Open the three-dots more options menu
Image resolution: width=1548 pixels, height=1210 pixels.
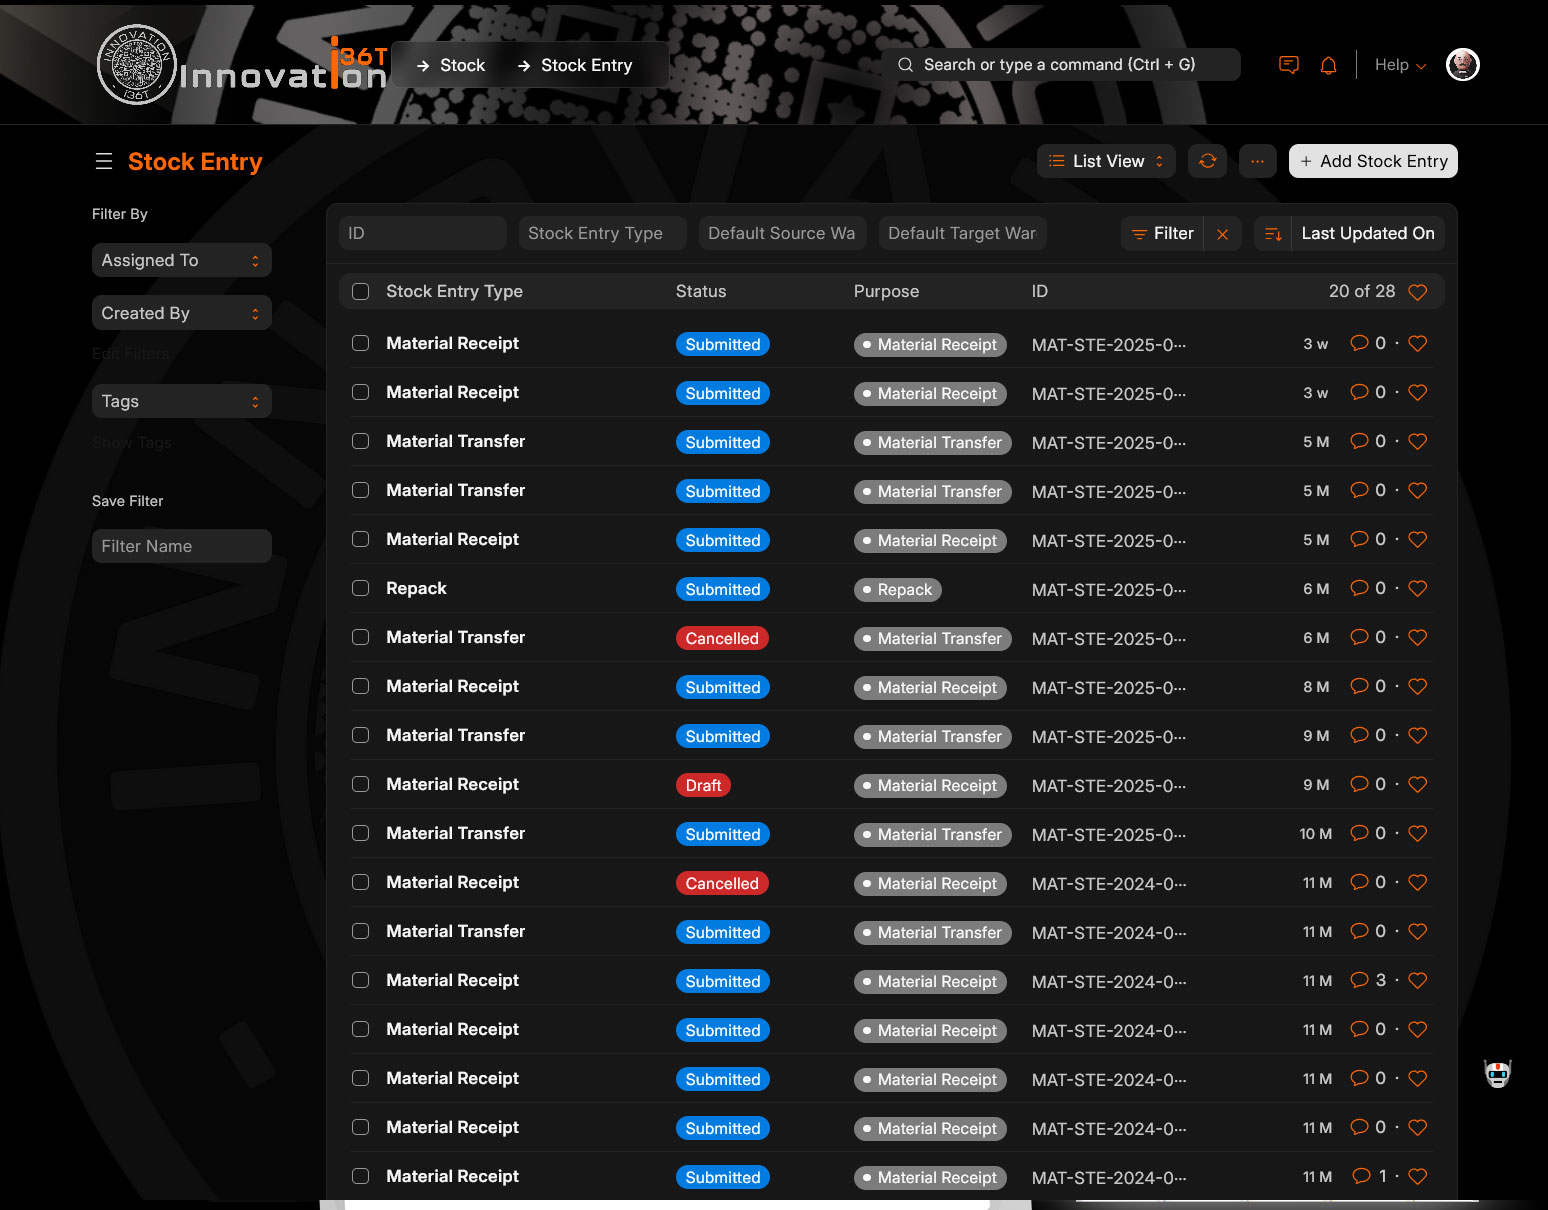pos(1257,161)
